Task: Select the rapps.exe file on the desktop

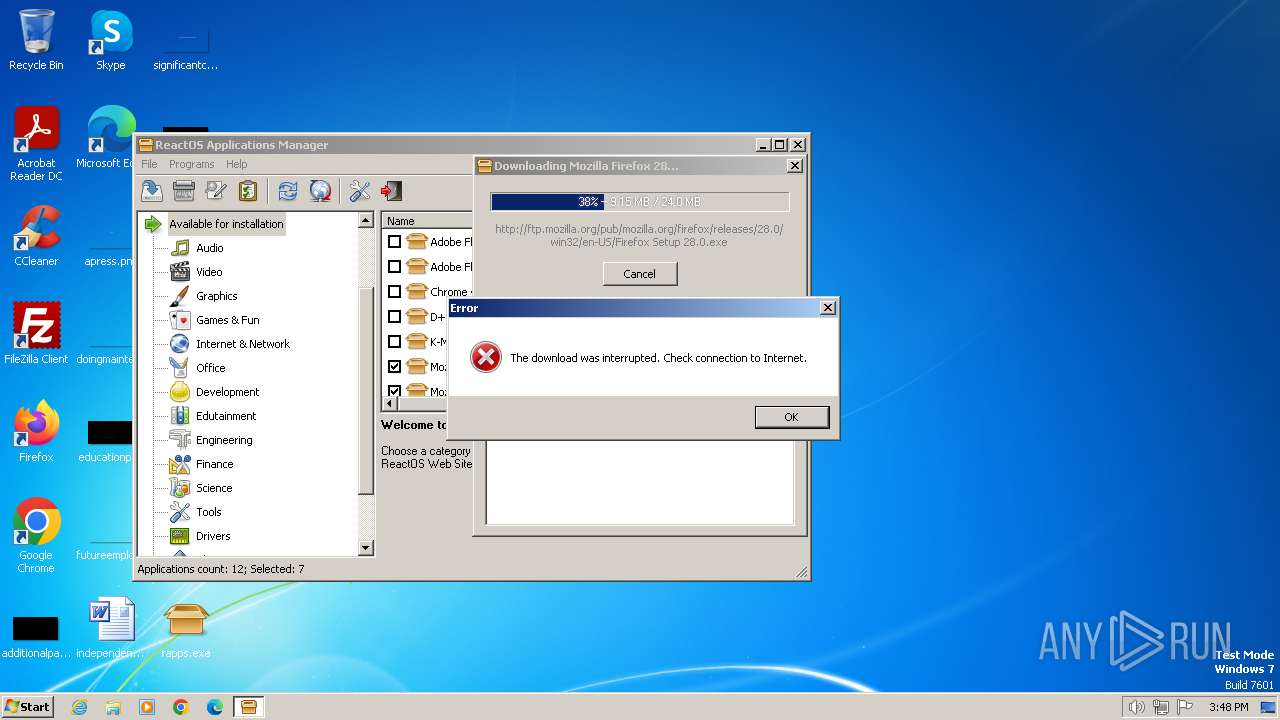Action: tap(186, 630)
